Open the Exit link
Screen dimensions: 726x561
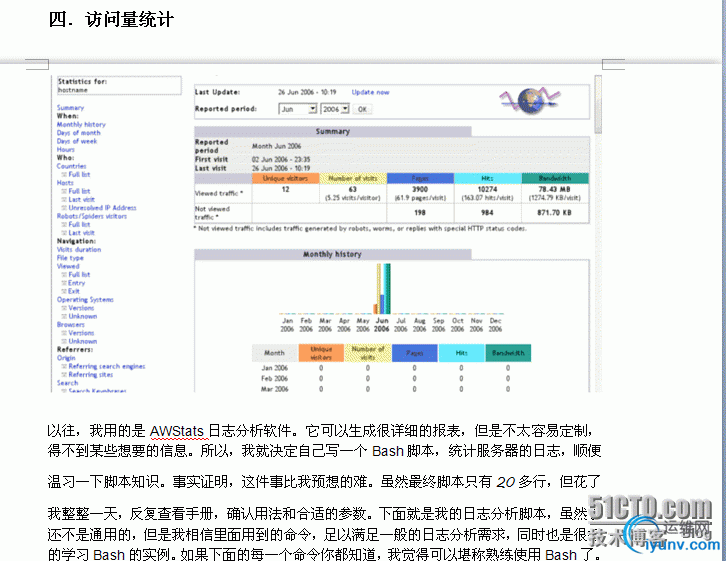pyautogui.click(x=74, y=291)
